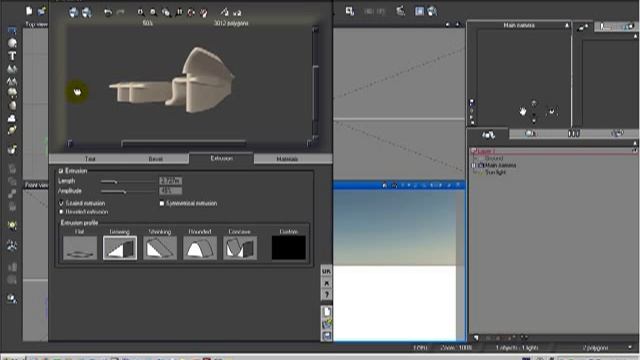The image size is (640, 360).
Task: Select the rock tool in left toolbar
Action: pyautogui.click(x=12, y=106)
